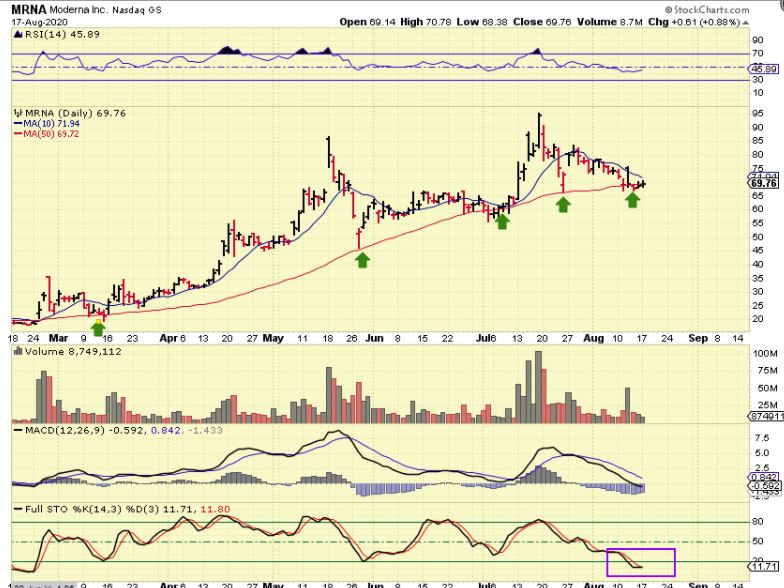
Task: Click the Sep label below the price chart
Action: tap(698, 338)
